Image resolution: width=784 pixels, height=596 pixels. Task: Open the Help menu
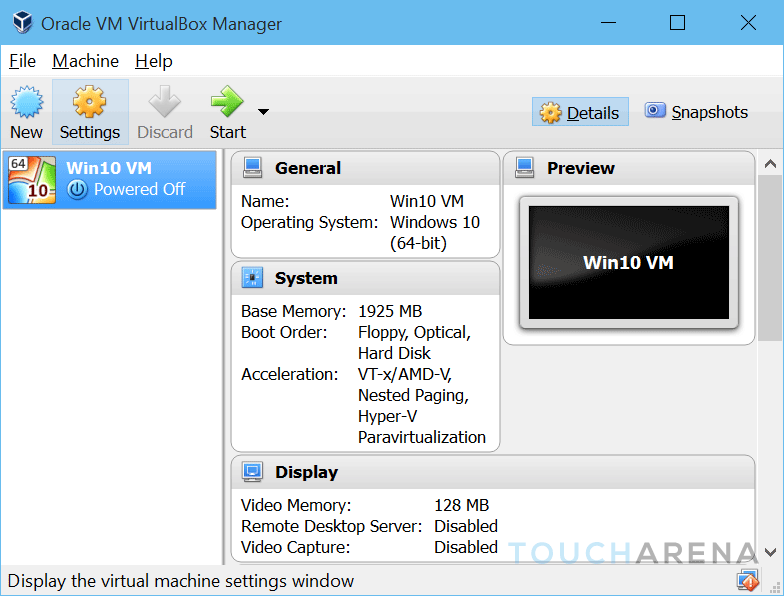[x=154, y=61]
